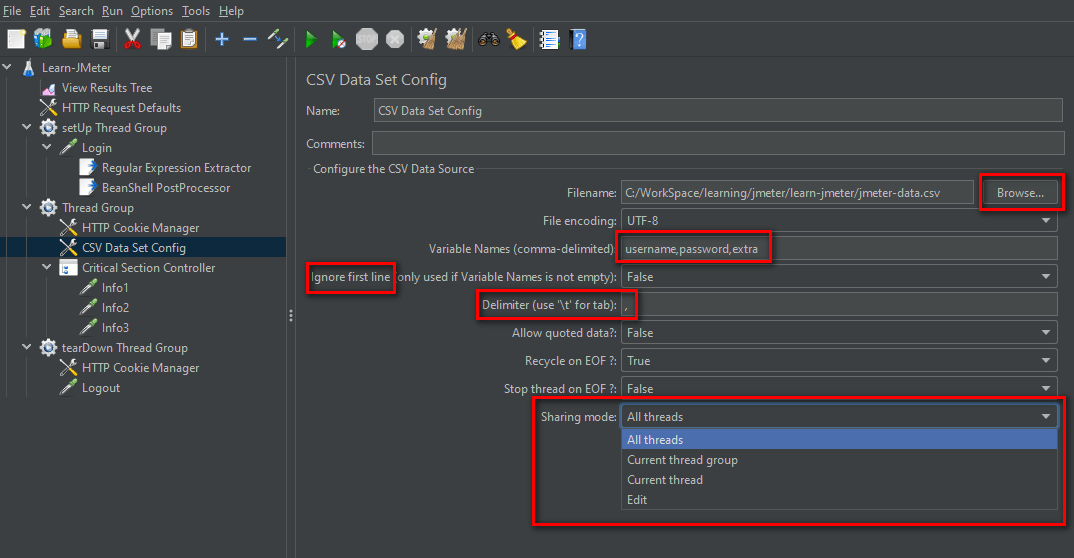Click the Shutdown test icon

click(395, 39)
